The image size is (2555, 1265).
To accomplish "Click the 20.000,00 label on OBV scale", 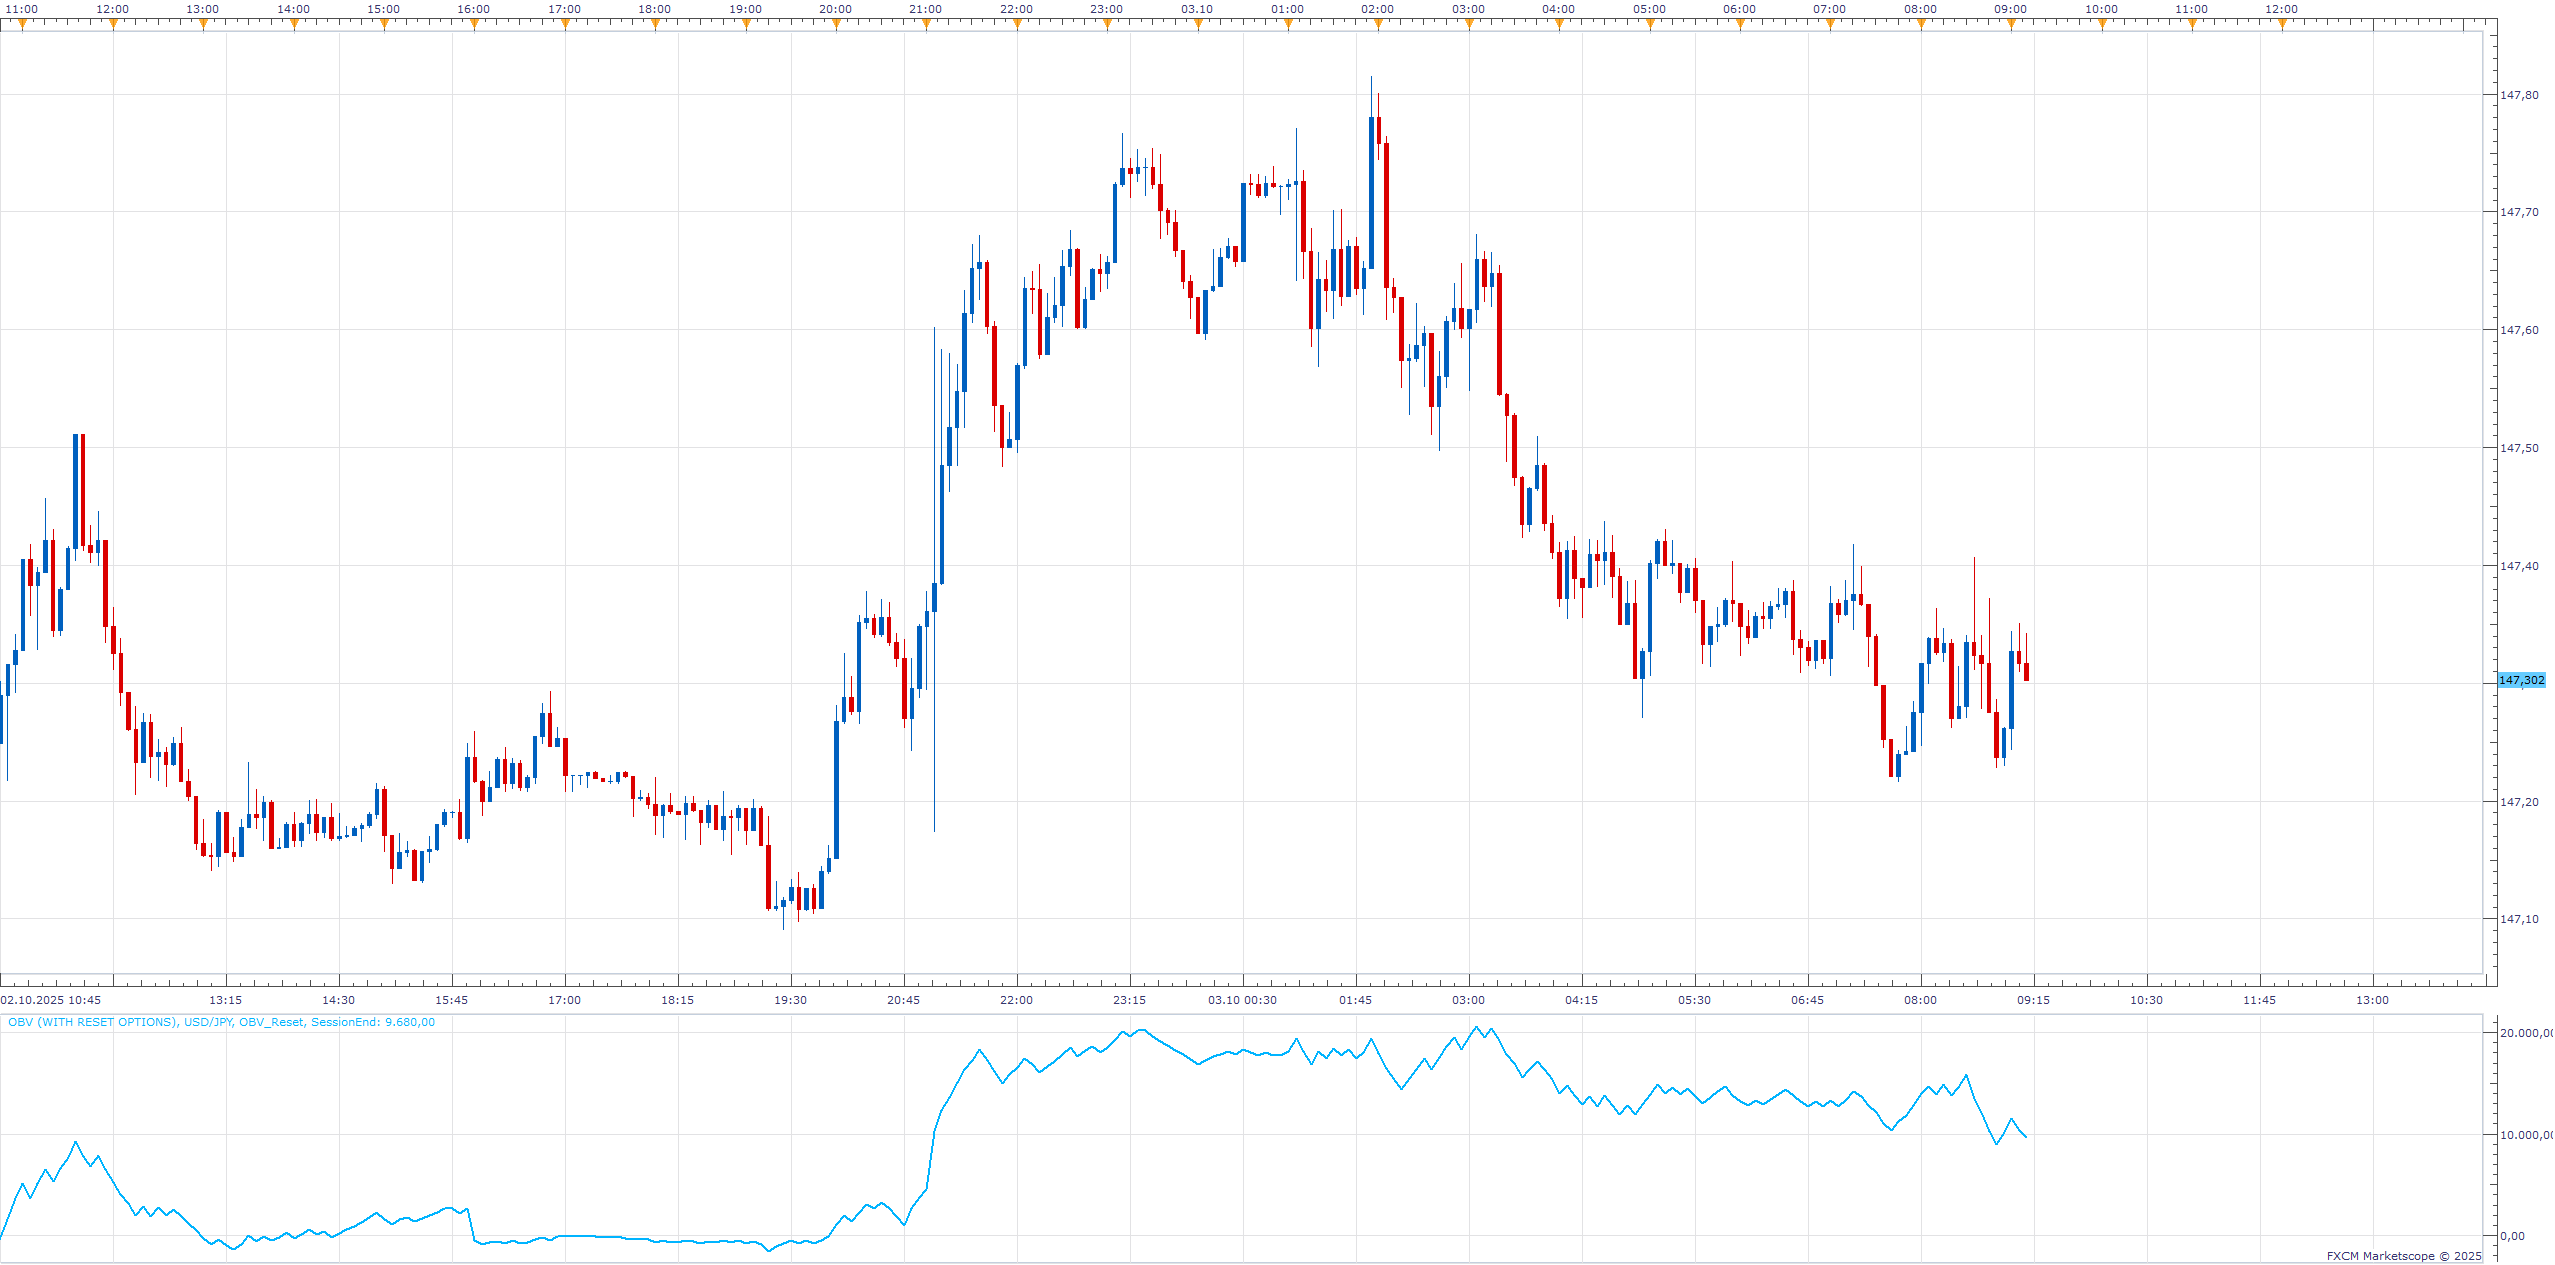I will [2526, 1033].
